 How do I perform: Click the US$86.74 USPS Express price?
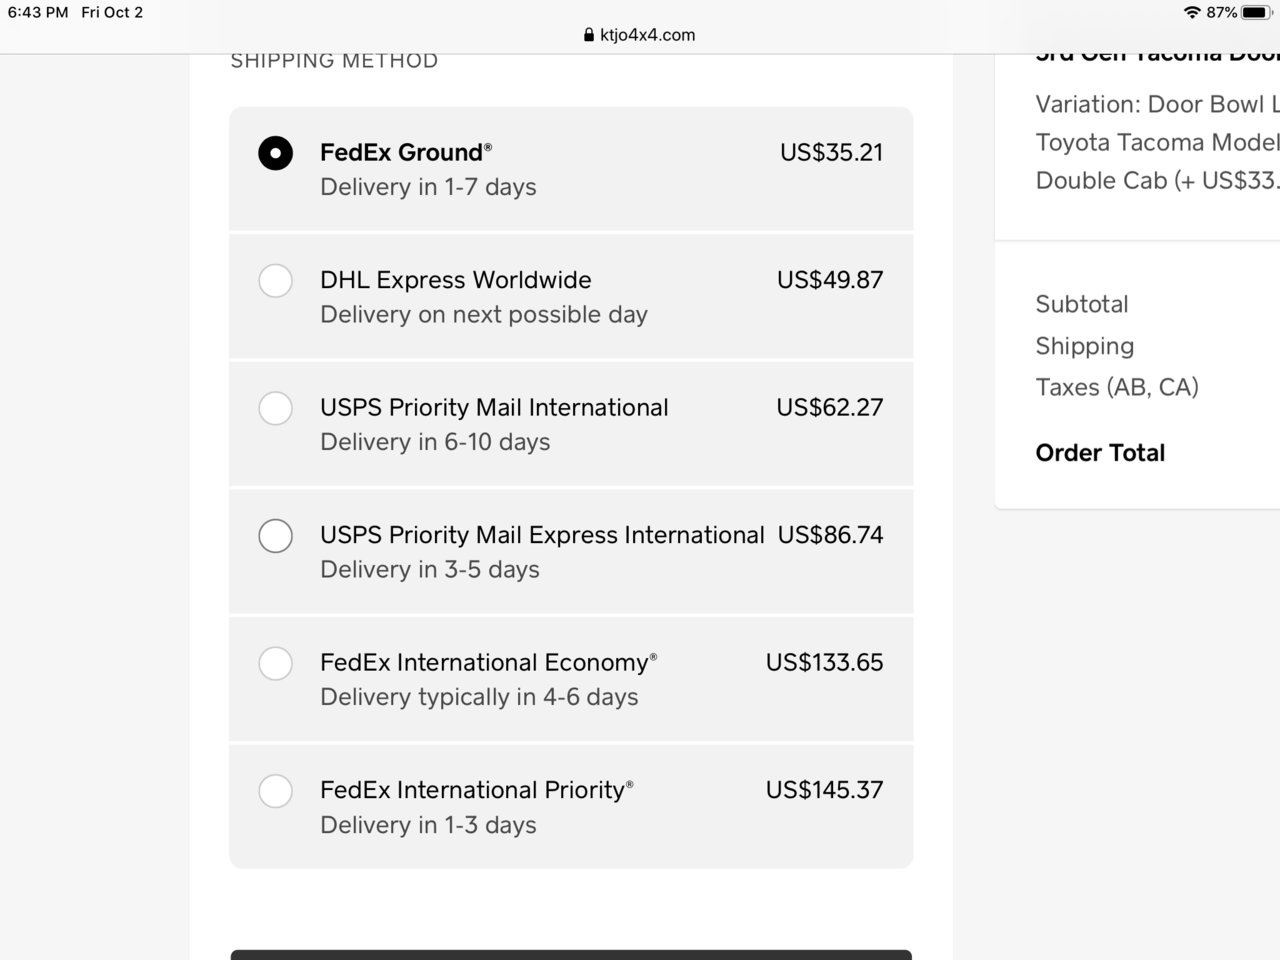point(830,535)
